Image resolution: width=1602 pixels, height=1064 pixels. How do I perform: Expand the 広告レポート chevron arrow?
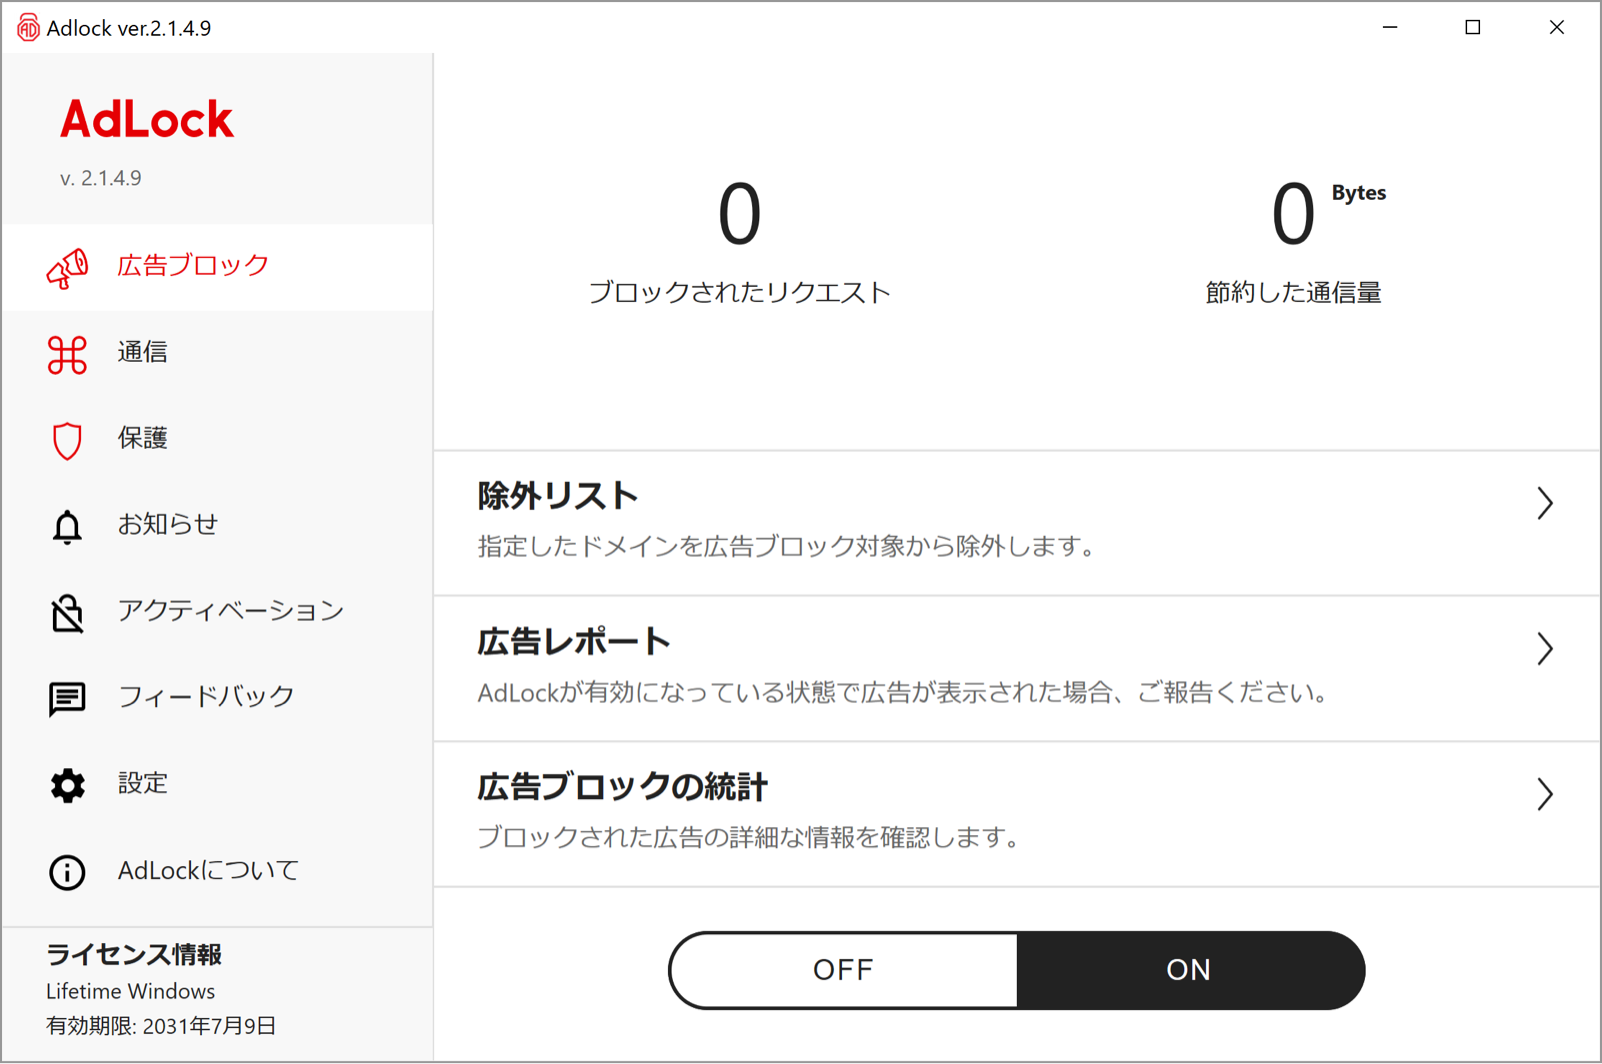click(x=1544, y=649)
